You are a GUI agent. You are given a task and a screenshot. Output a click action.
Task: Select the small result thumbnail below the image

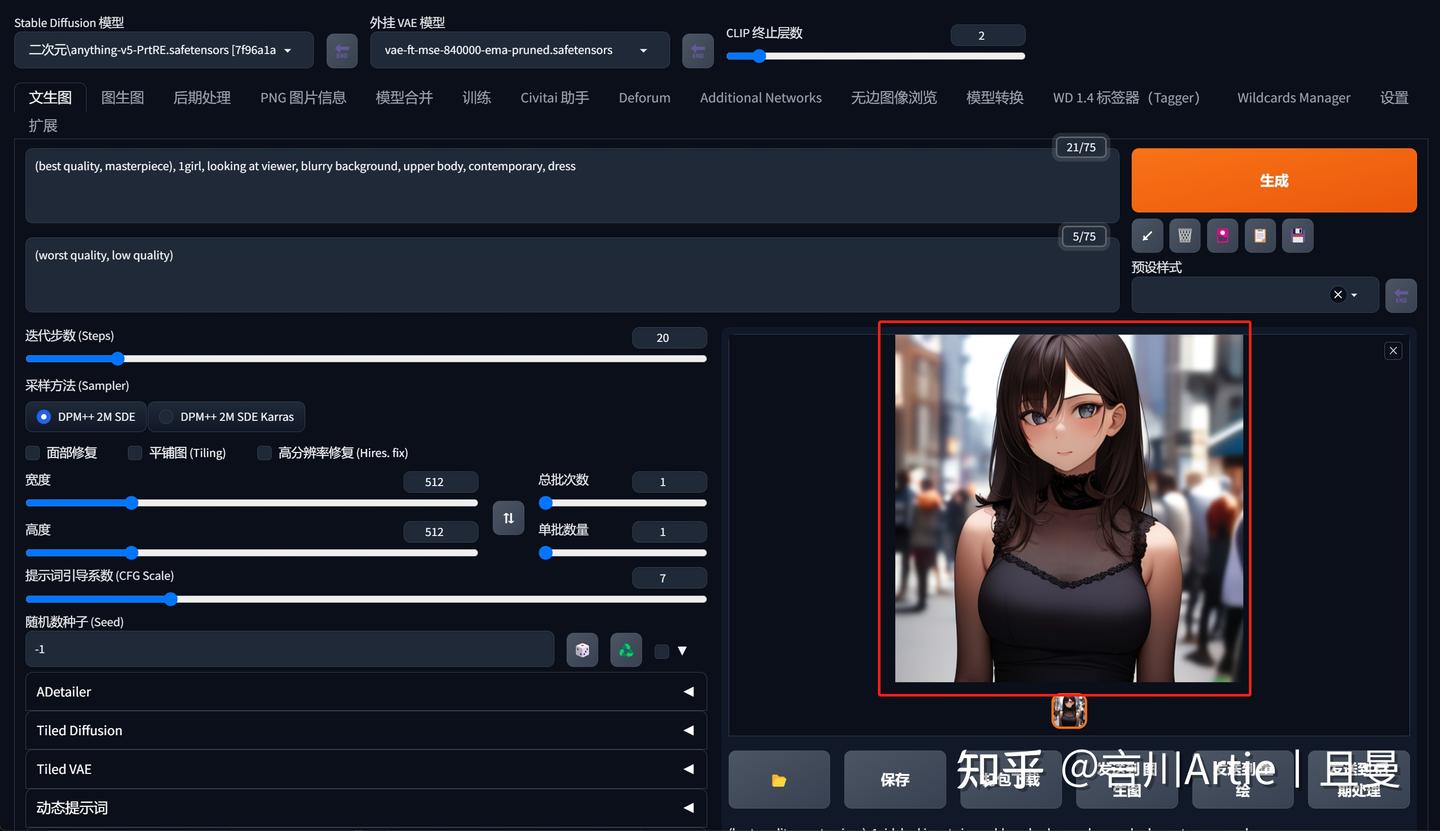click(x=1069, y=711)
